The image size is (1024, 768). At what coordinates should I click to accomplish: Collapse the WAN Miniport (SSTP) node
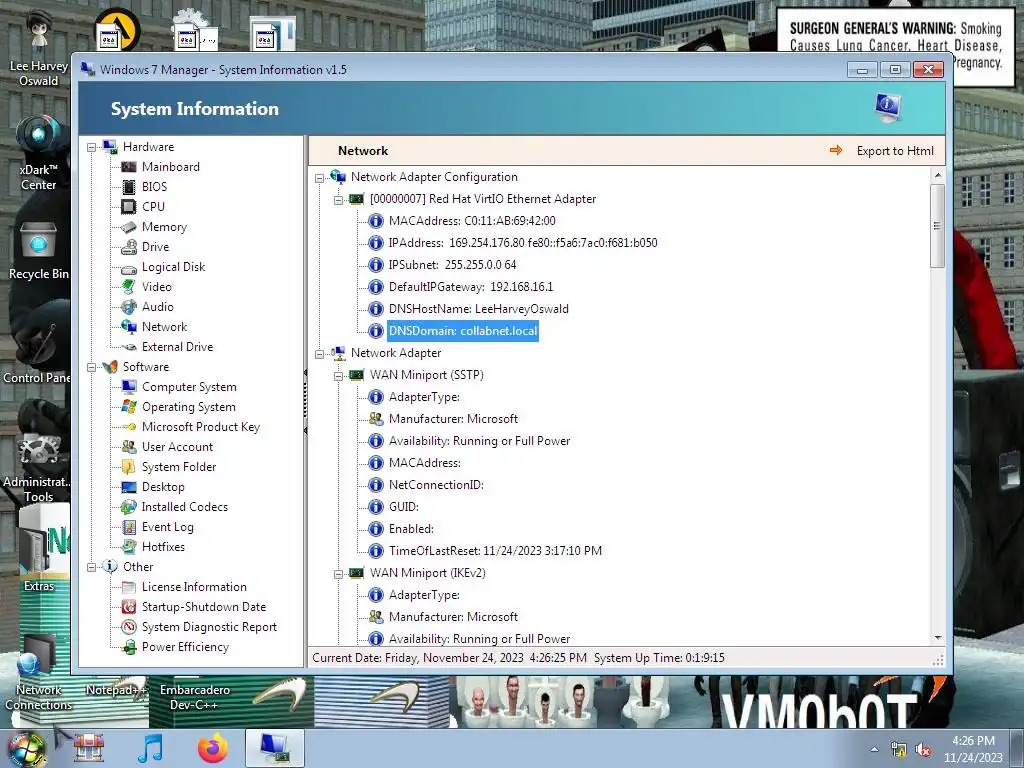point(338,376)
